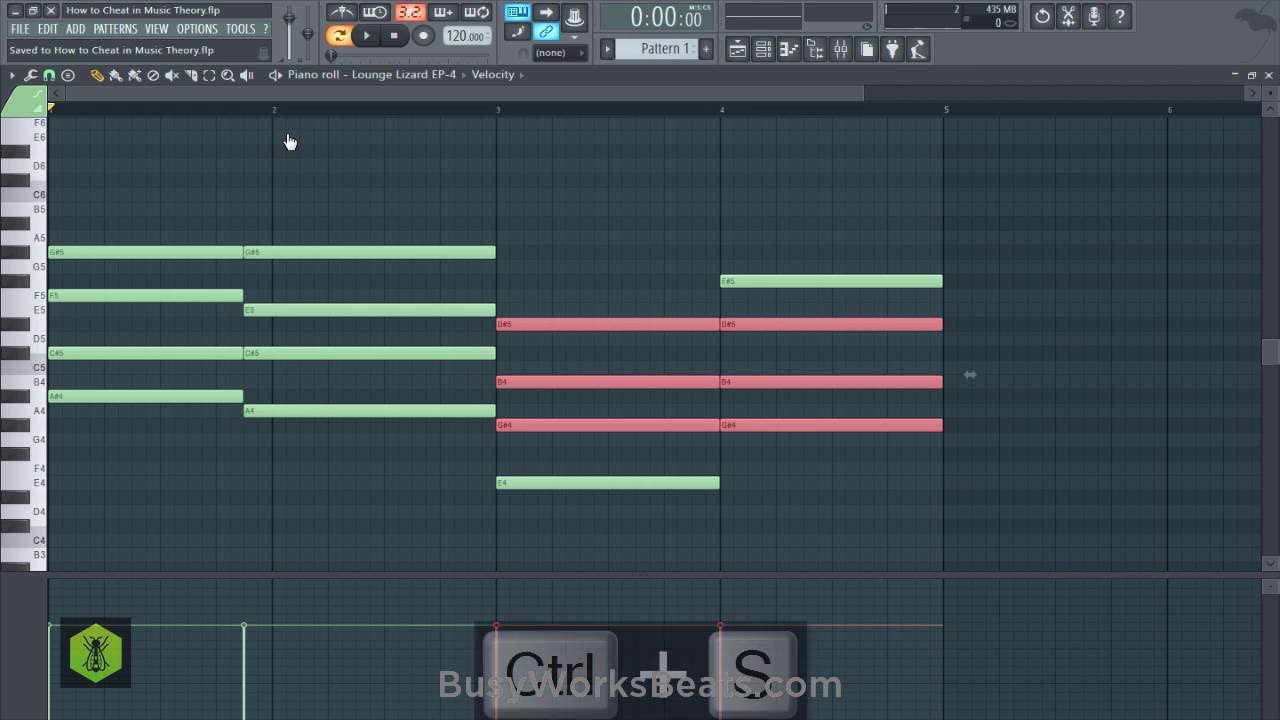Viewport: 1280px width, 720px height.
Task: Open the Browser view
Action: point(815,49)
